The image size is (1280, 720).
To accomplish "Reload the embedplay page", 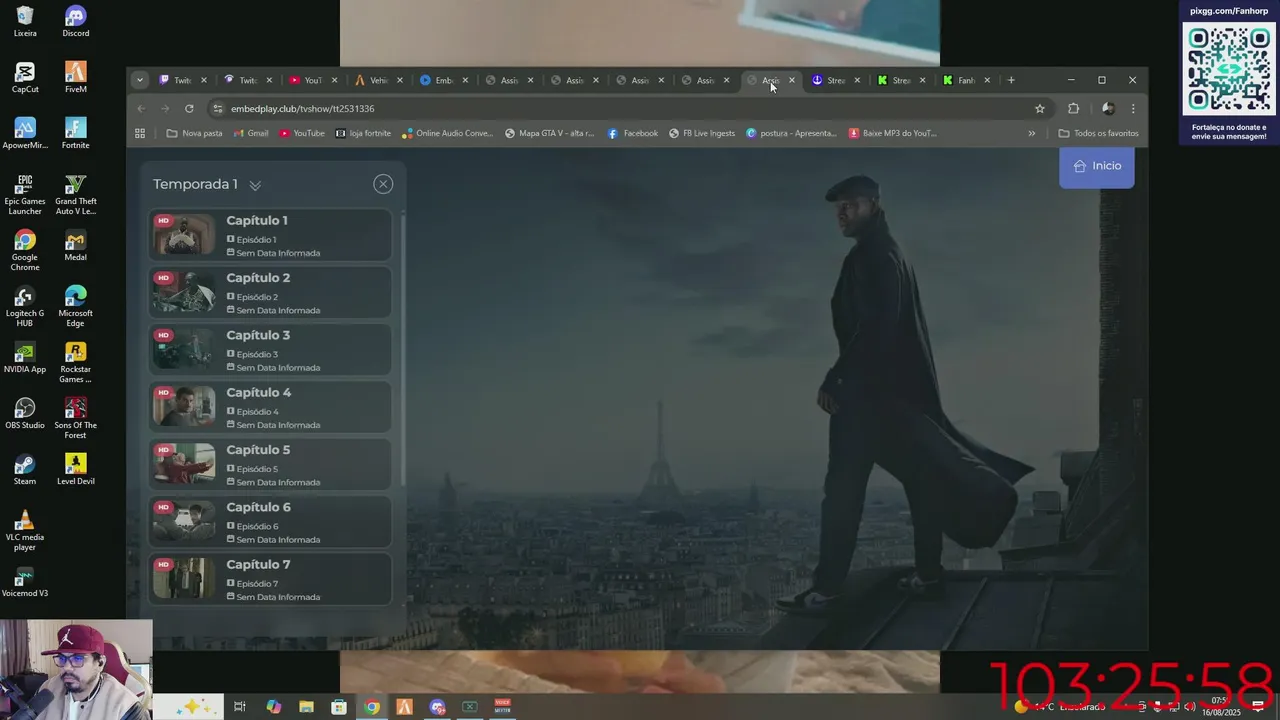I will coord(189,108).
